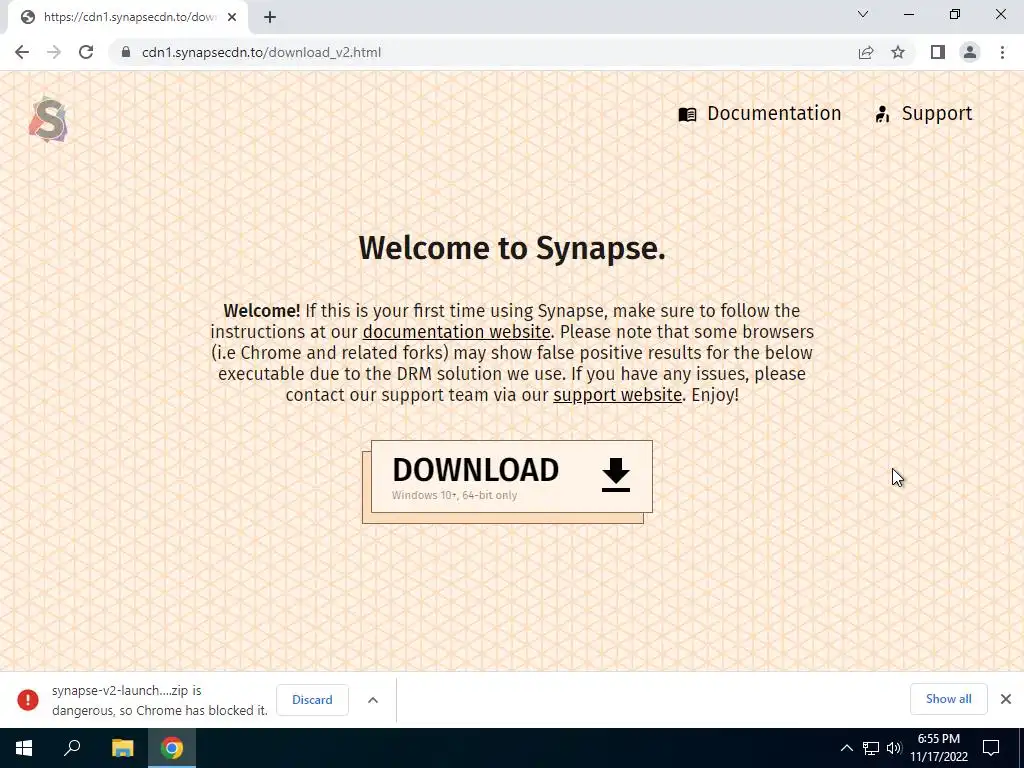This screenshot has height=768, width=1024.
Task: Open Chrome profile menu
Action: point(970,52)
